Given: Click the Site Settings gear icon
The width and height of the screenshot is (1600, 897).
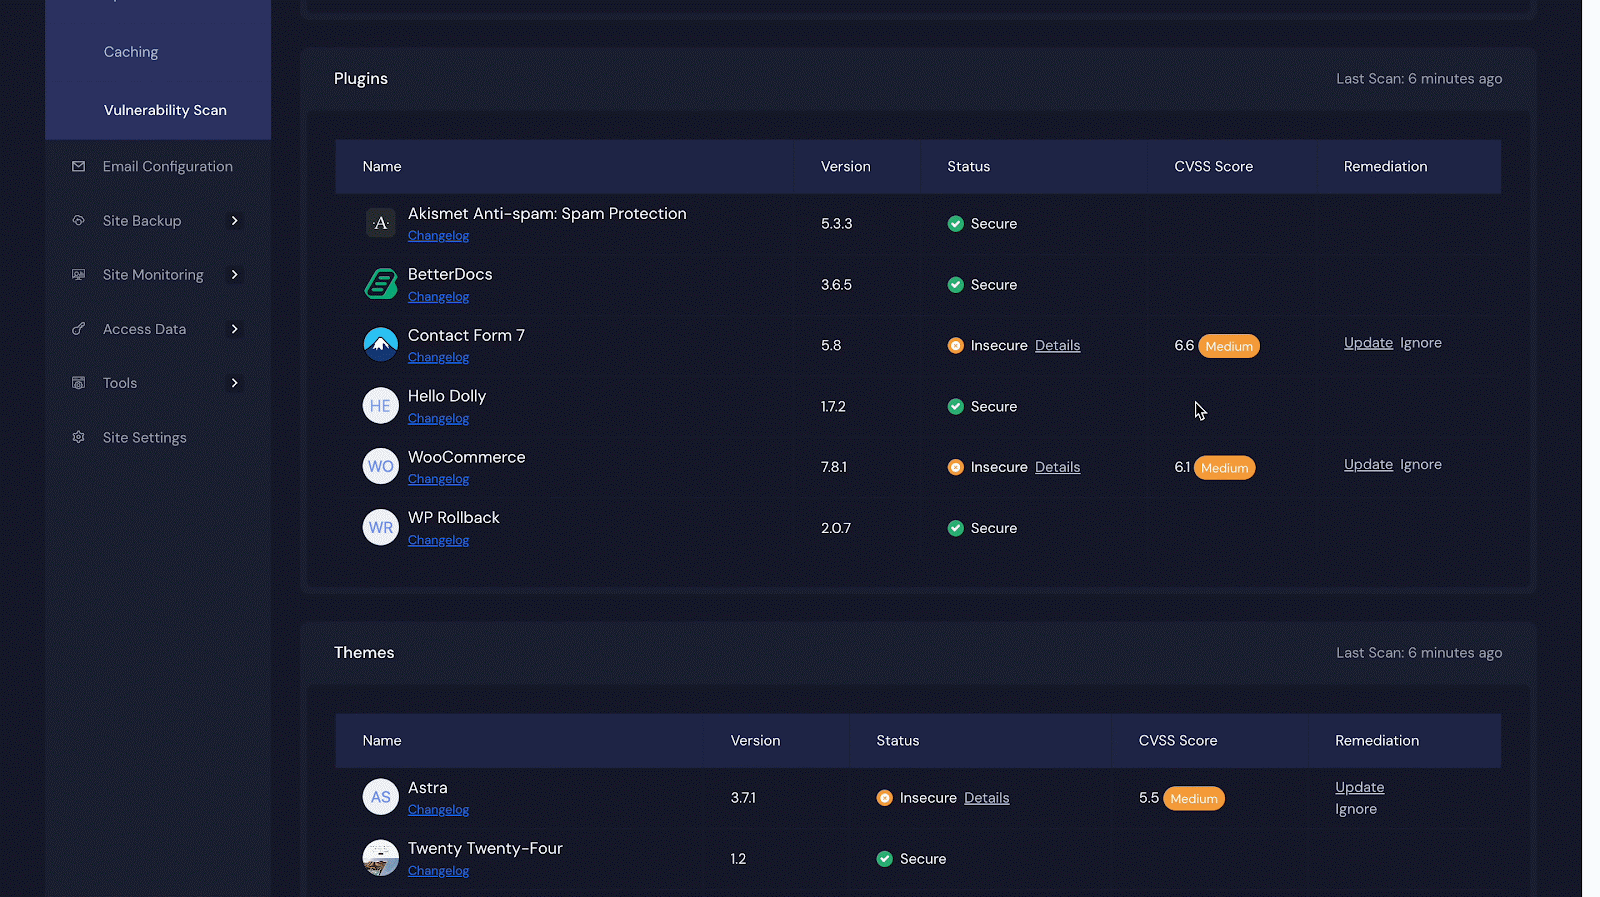Looking at the screenshot, I should coord(79,437).
